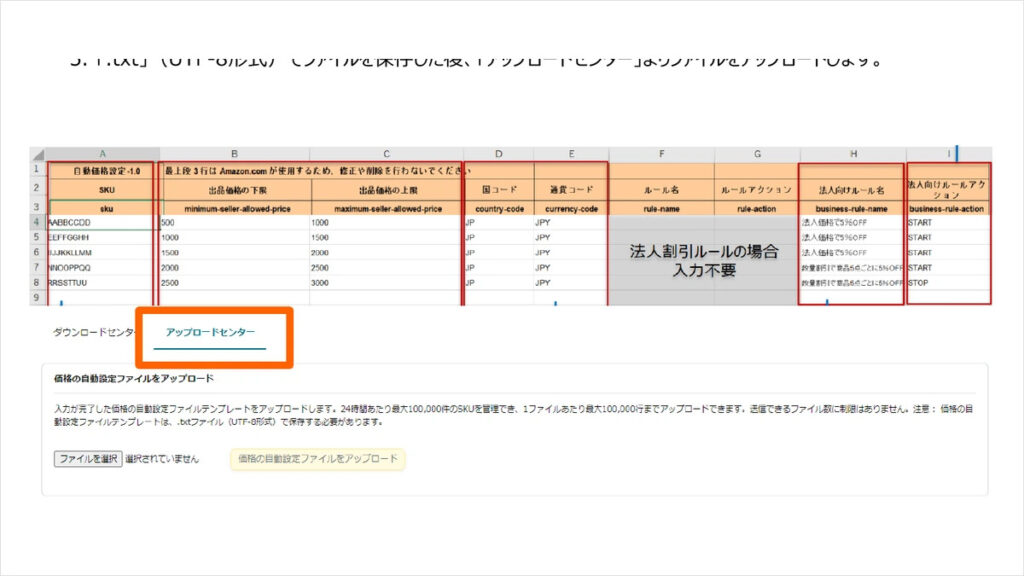Image resolution: width=1024 pixels, height=576 pixels.
Task: Click the minimum price 2500 in row 8
Action: pos(235,283)
